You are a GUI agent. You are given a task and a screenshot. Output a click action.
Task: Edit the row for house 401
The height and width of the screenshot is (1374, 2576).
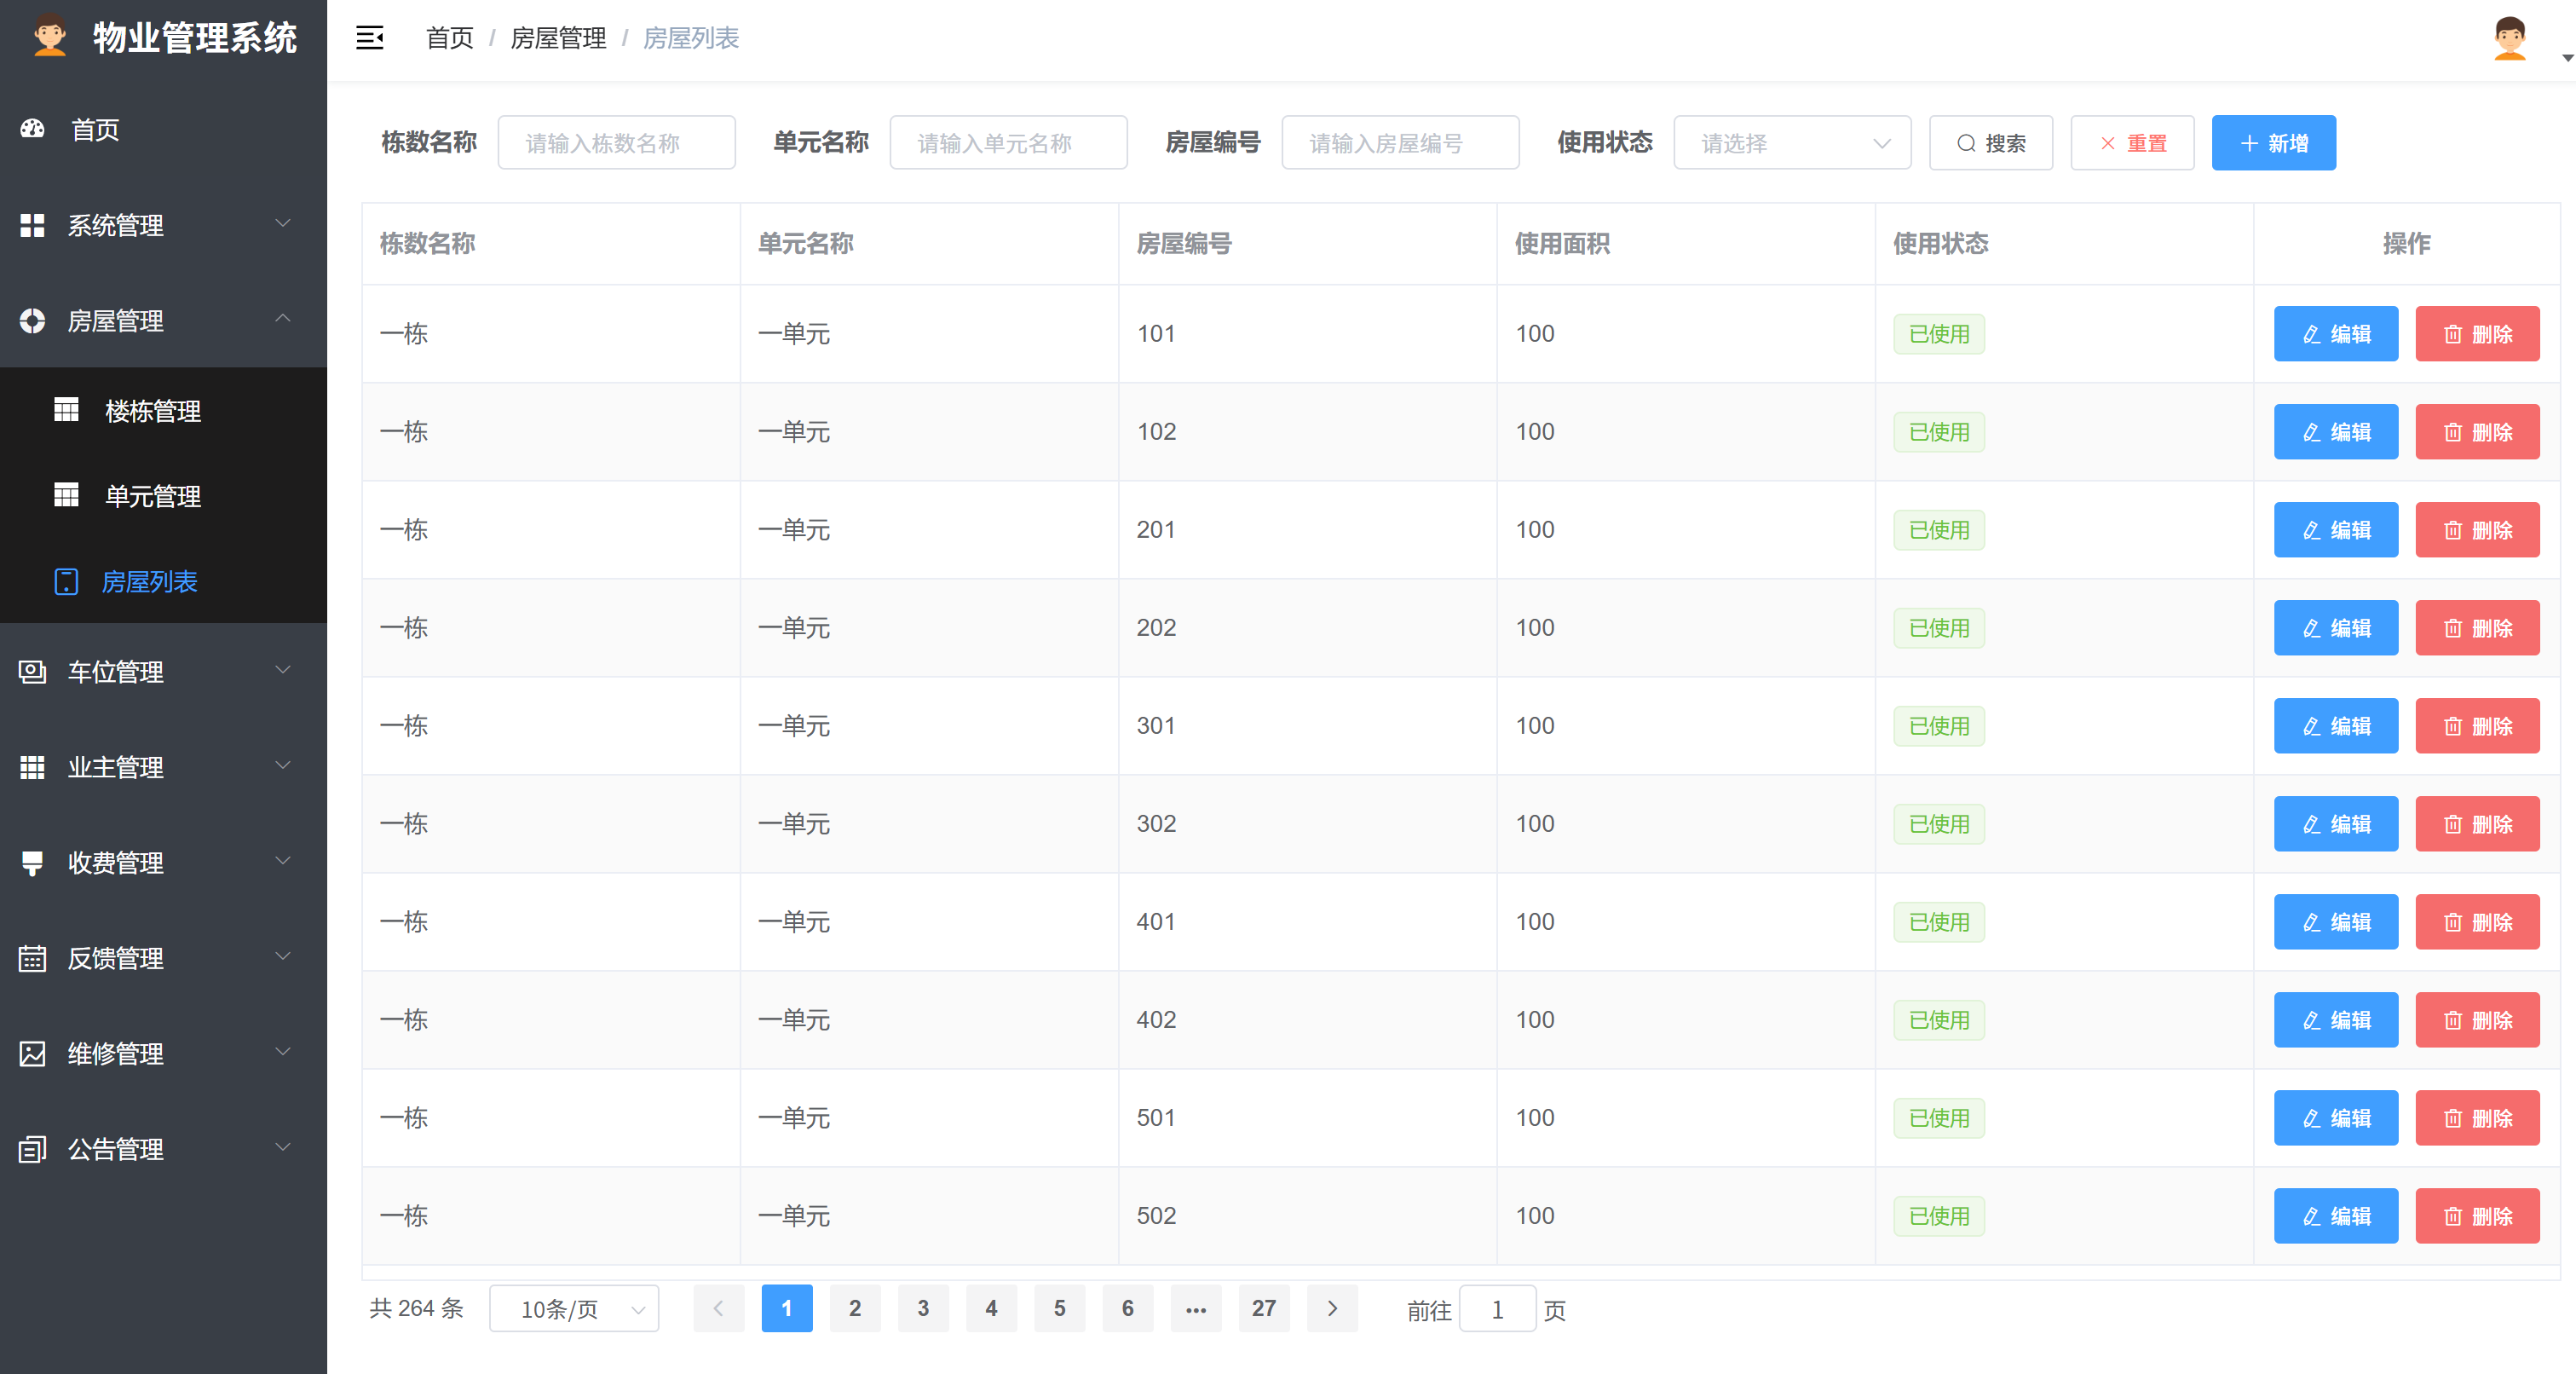pyautogui.click(x=2336, y=922)
